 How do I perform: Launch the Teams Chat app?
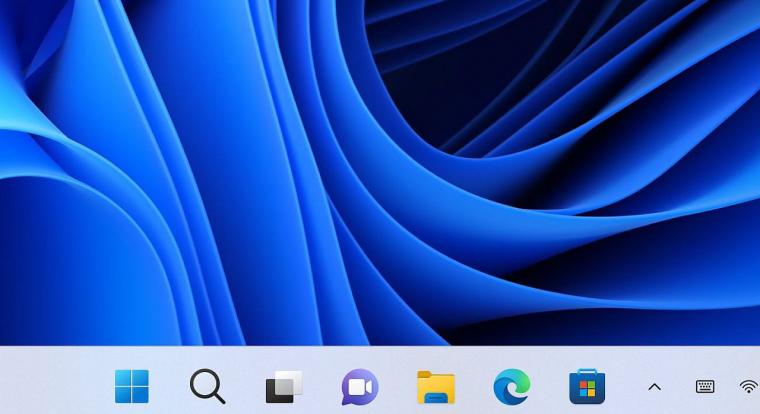pos(360,386)
